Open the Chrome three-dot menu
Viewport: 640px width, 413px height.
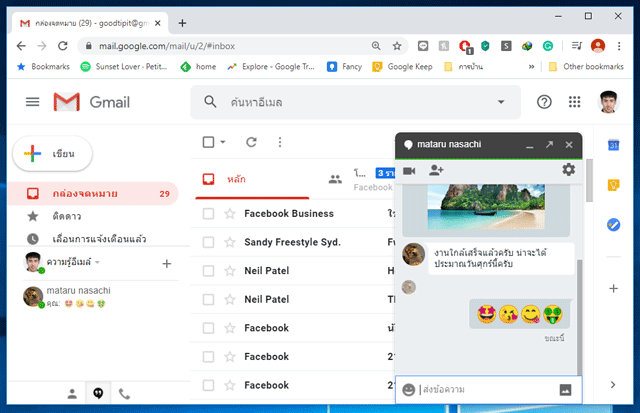pyautogui.click(x=619, y=46)
